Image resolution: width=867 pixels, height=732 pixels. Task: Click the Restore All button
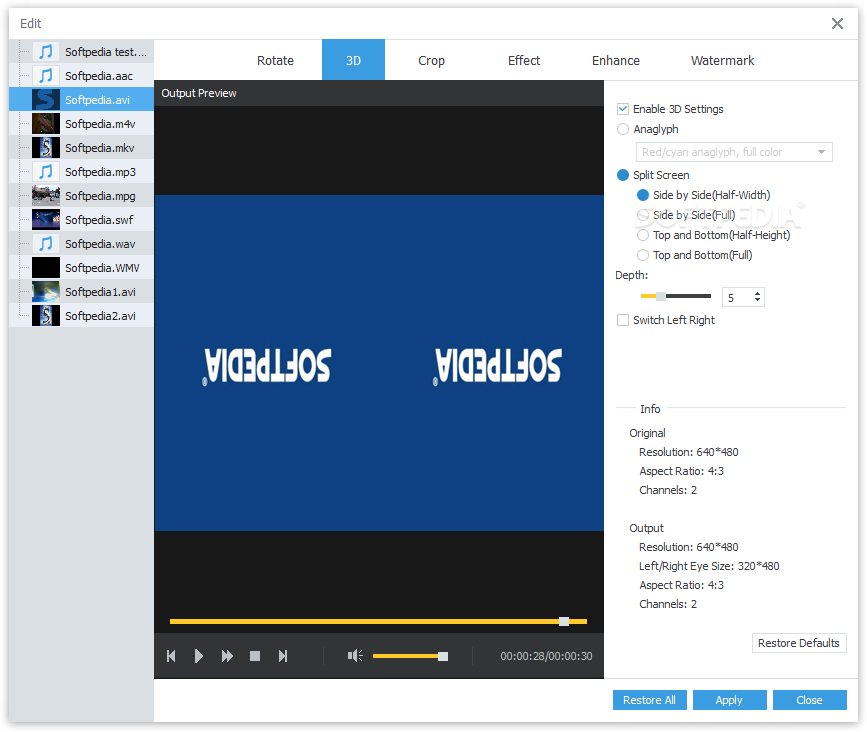click(649, 700)
